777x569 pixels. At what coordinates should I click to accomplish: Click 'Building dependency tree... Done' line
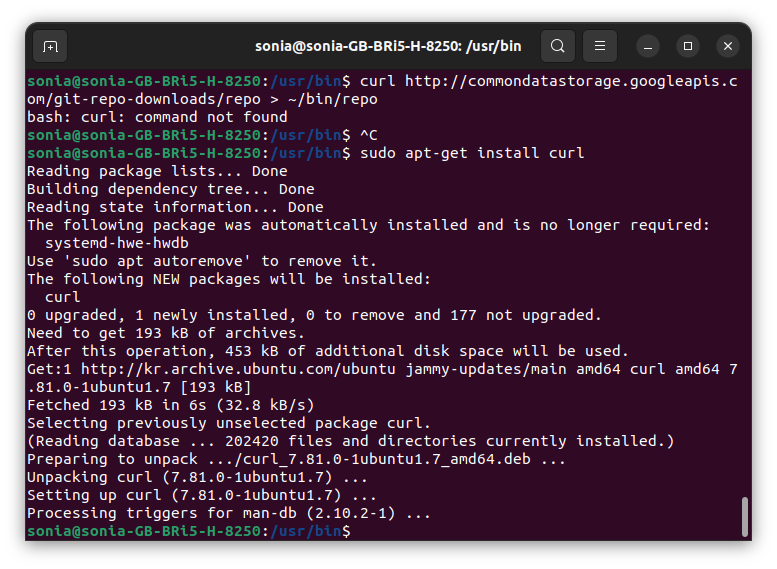point(170,189)
